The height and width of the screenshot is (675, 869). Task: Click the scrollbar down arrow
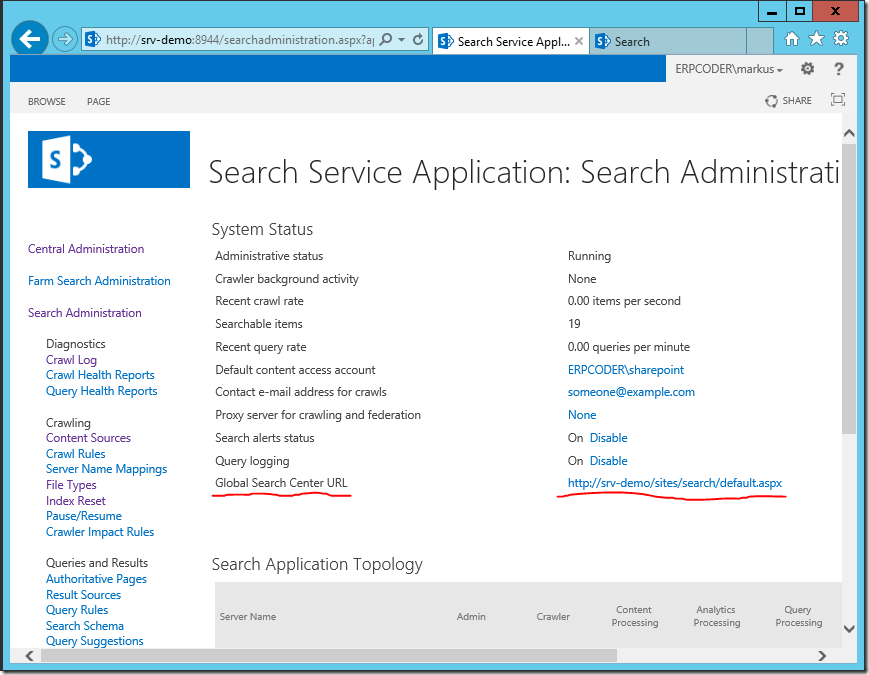pos(849,629)
